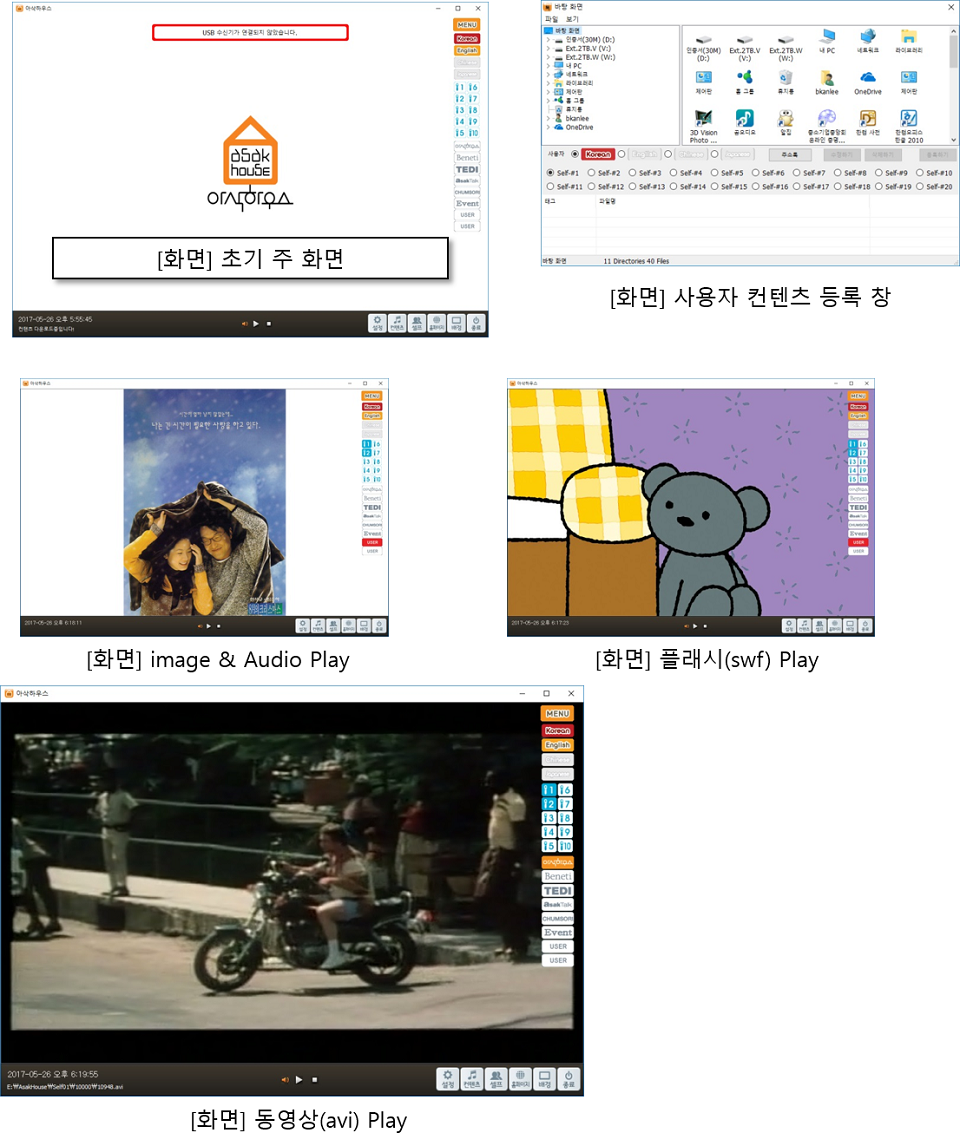Select mic channel 10 in the video window
The width and height of the screenshot is (960, 1146).
(565, 846)
